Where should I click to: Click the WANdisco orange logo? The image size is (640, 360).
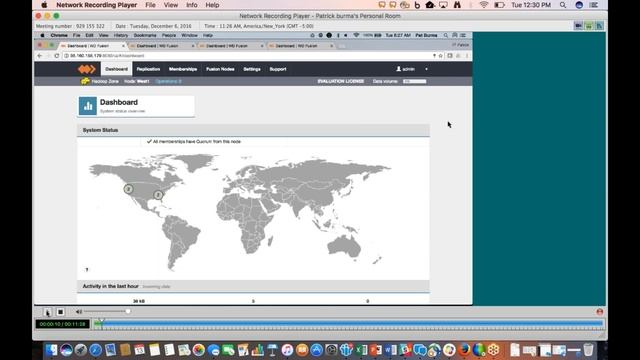click(86, 69)
